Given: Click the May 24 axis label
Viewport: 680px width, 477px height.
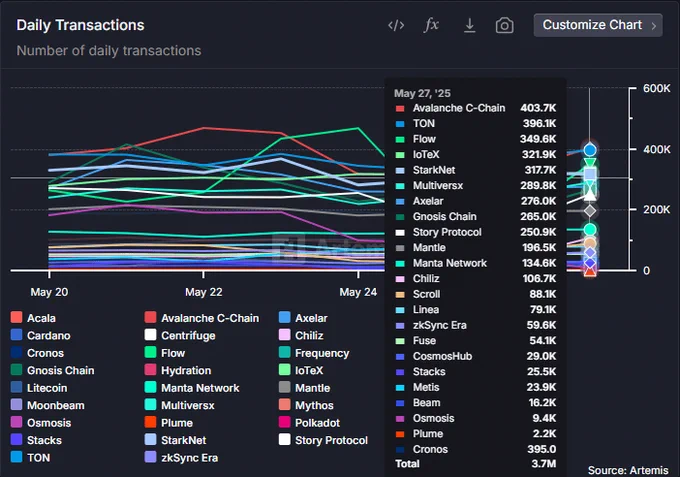Looking at the screenshot, I should click(x=358, y=292).
